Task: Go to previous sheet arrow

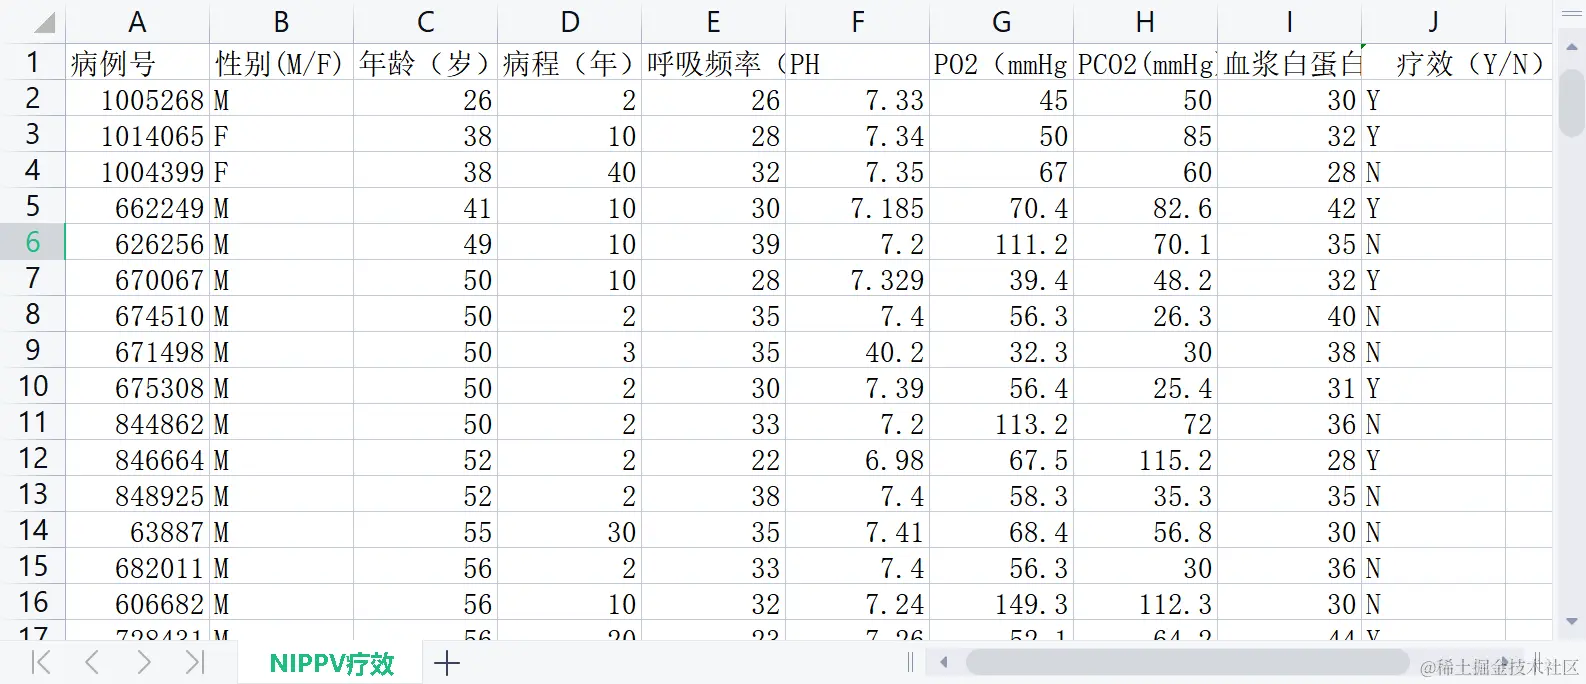Action: pos(92,662)
